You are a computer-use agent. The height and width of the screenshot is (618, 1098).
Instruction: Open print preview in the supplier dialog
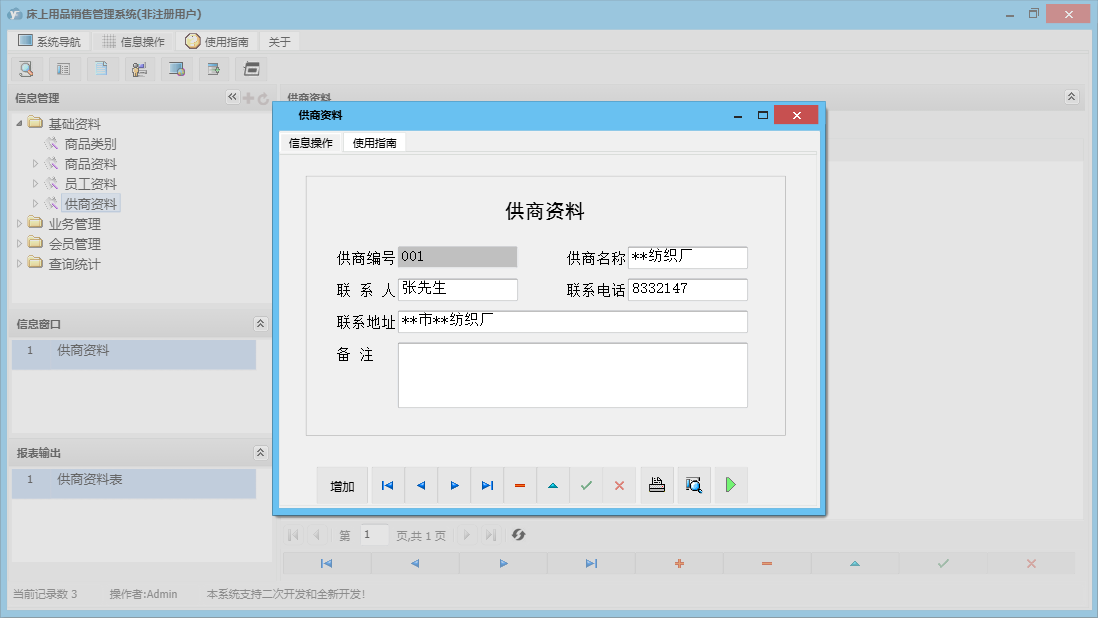(693, 485)
